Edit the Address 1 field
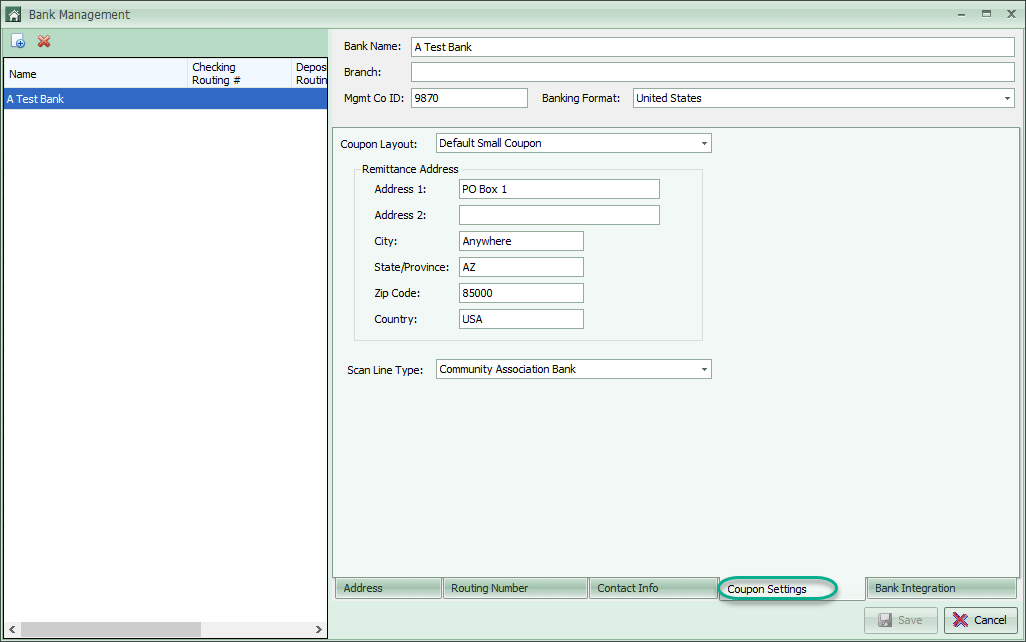Image resolution: width=1026 pixels, height=642 pixels. click(x=559, y=189)
